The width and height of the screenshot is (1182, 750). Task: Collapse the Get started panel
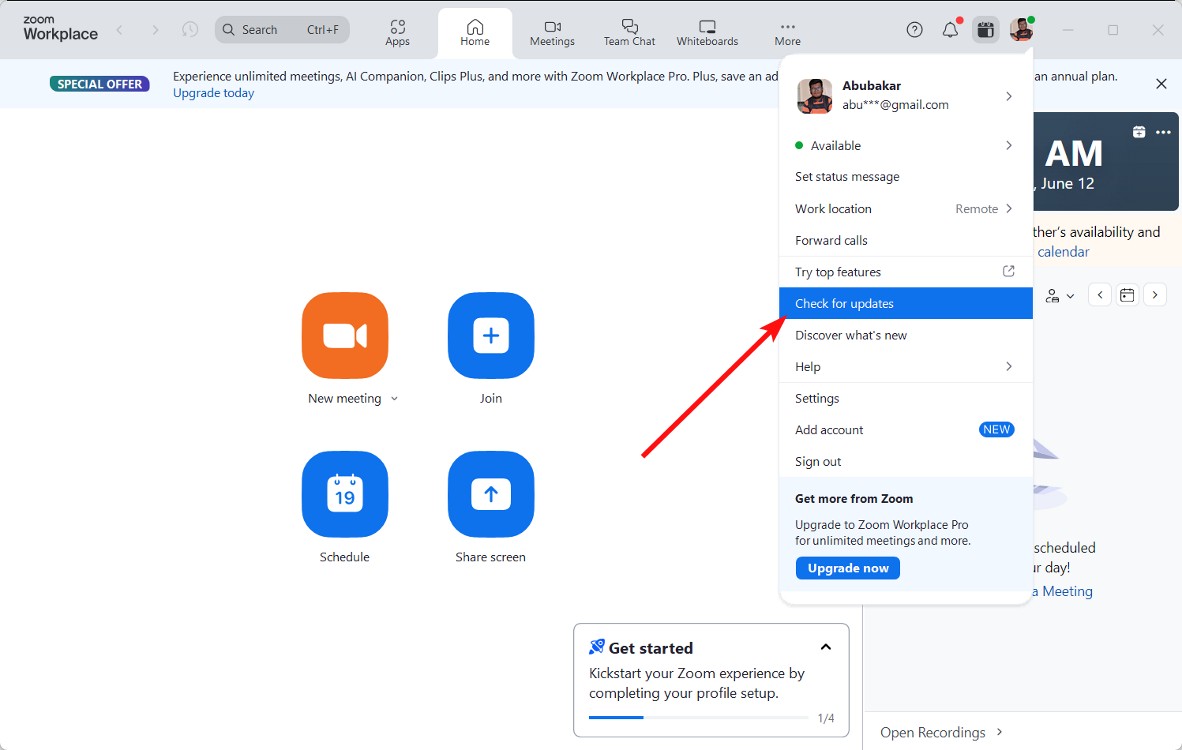point(826,647)
